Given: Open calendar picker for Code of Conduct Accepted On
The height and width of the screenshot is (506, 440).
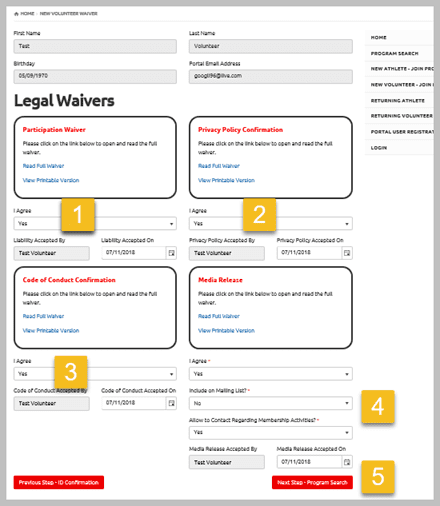Looking at the screenshot, I should (x=171, y=403).
